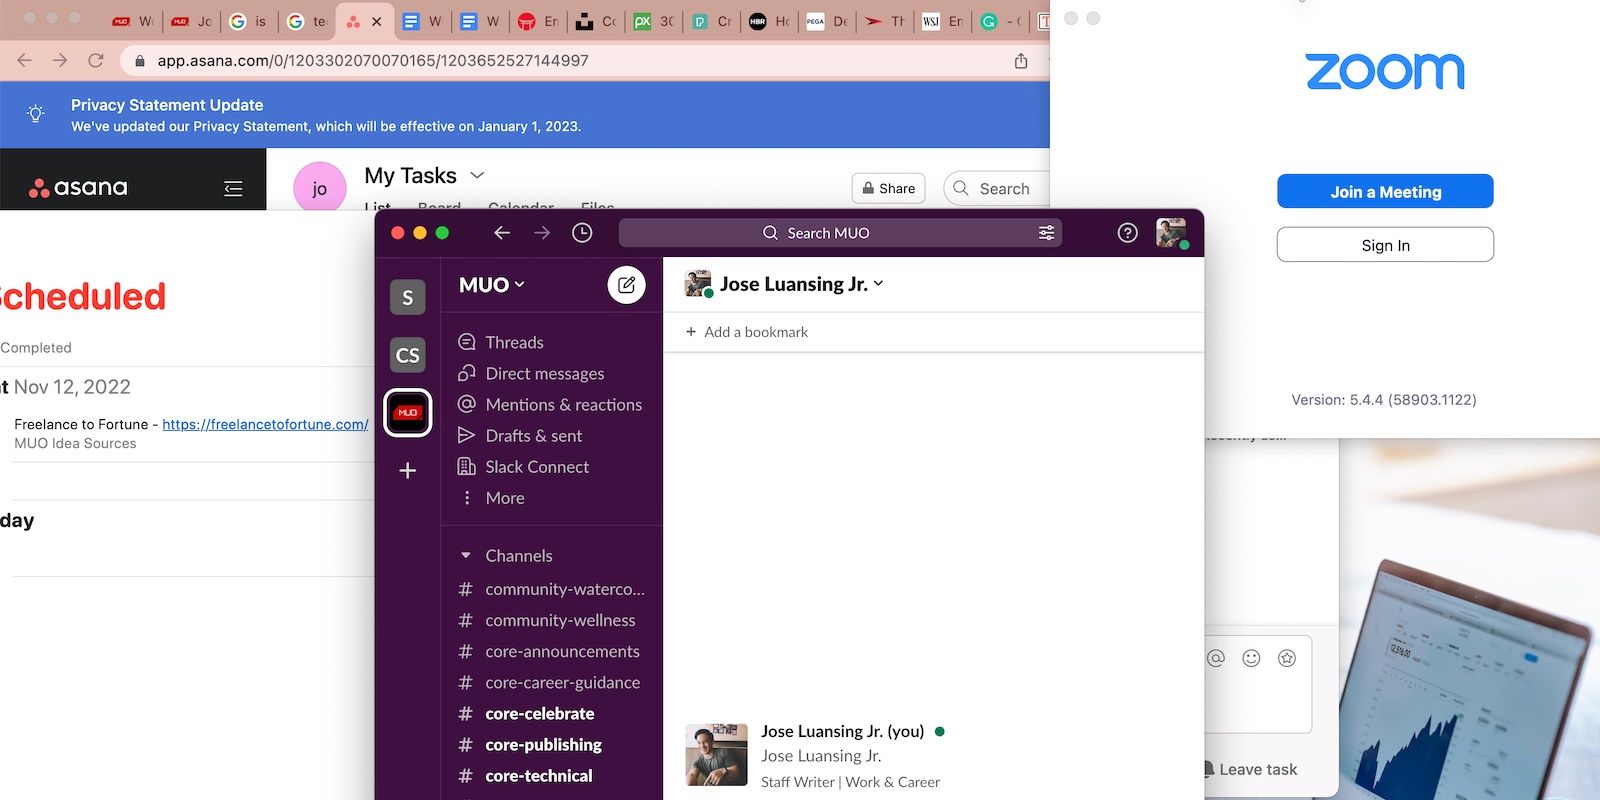This screenshot has width=1600, height=800.
Task: Switch to the S workspace in Slack
Action: click(x=408, y=297)
